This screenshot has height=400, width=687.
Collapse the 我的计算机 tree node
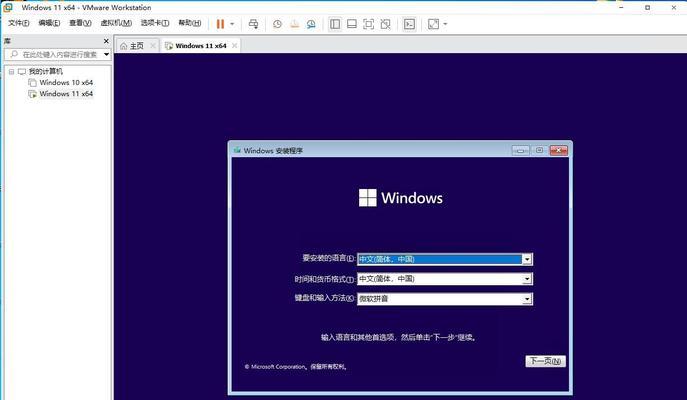(x=11, y=71)
